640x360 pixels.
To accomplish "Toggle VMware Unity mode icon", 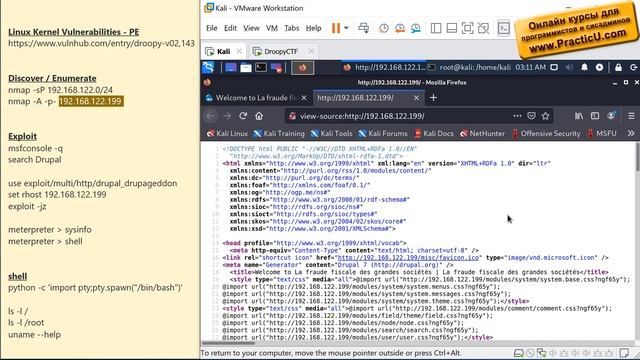I will pos(483,28).
